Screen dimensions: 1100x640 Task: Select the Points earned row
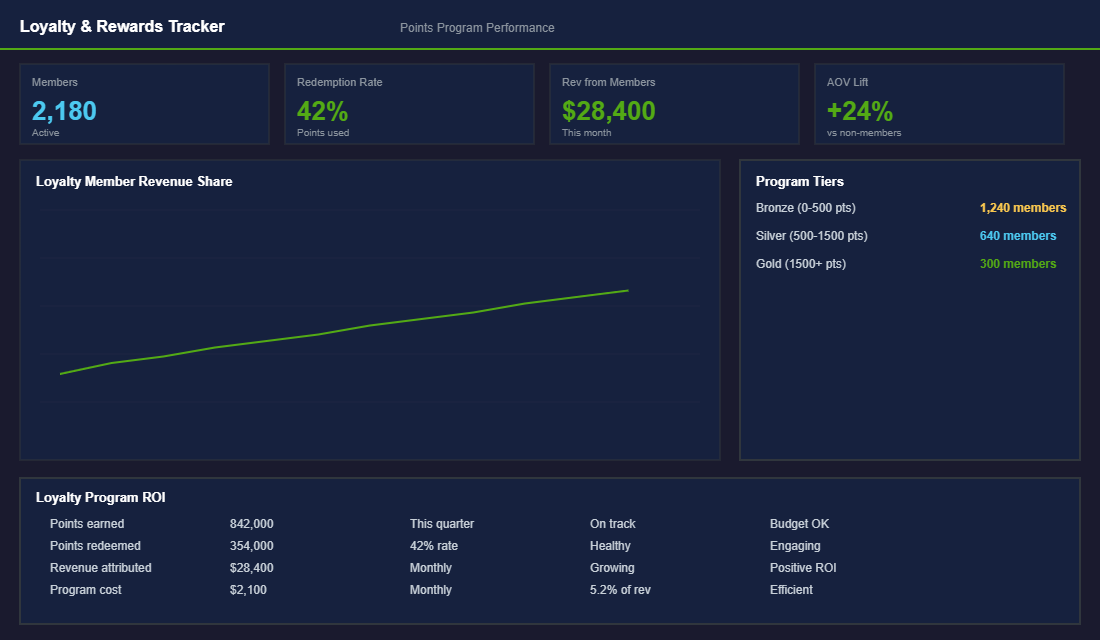tap(88, 523)
